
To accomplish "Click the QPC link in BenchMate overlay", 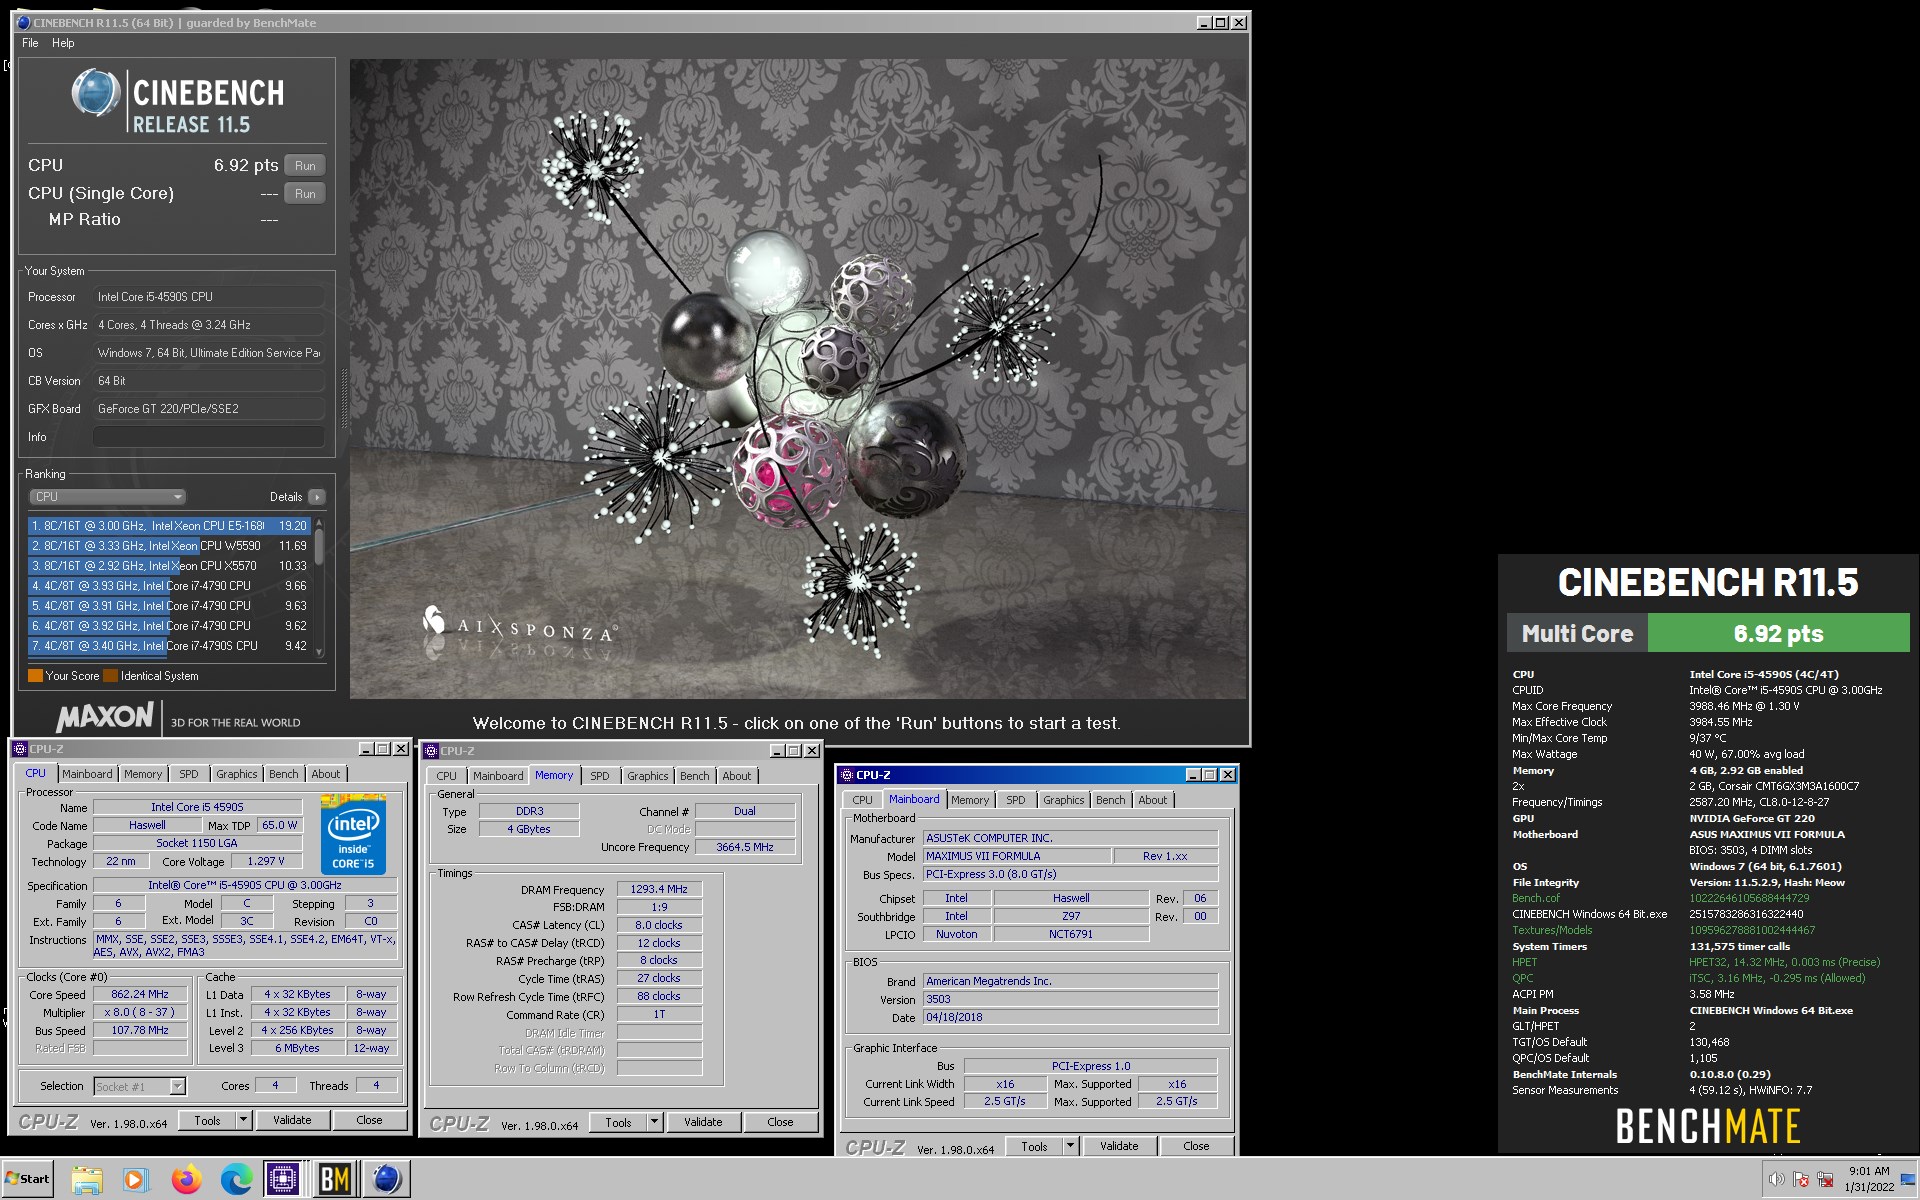I will tap(1522, 979).
